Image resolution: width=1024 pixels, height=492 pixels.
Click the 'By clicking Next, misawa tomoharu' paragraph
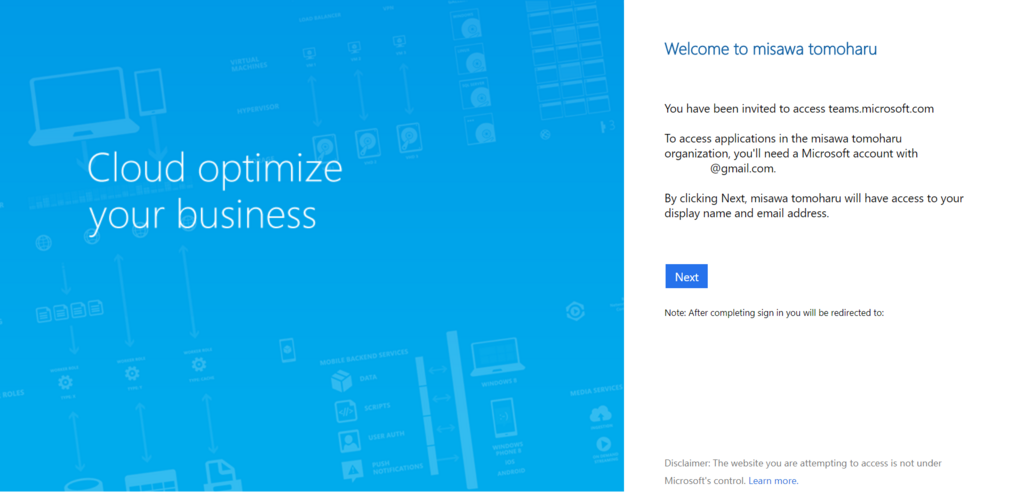coord(814,206)
